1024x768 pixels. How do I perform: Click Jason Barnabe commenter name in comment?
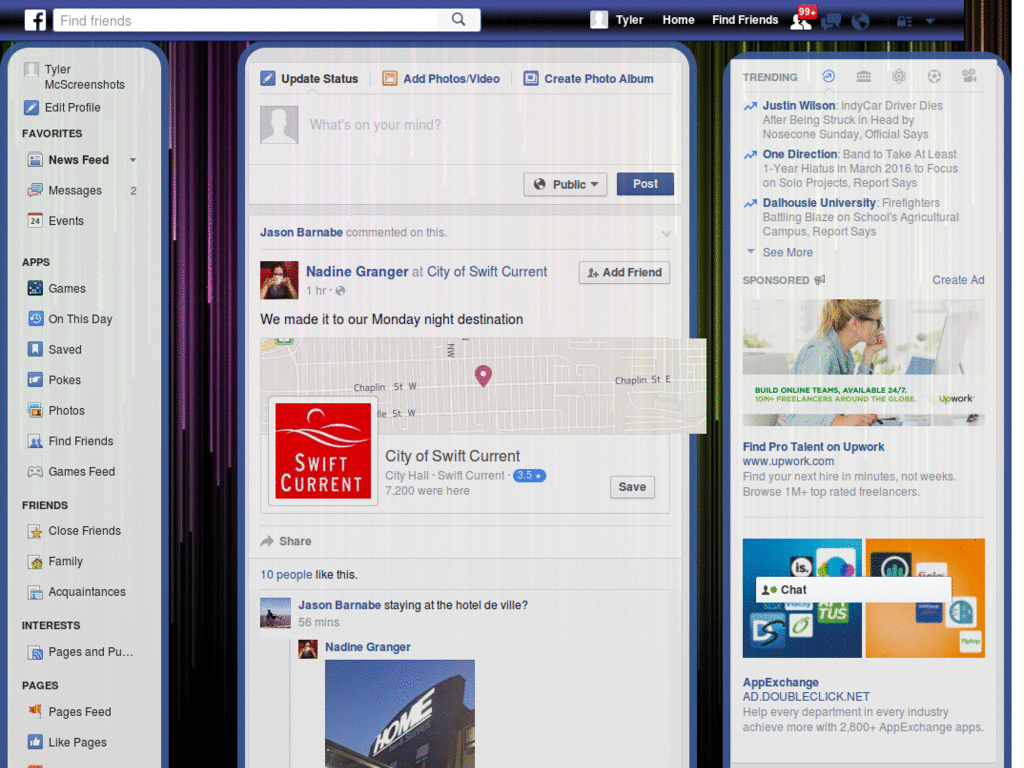339,605
